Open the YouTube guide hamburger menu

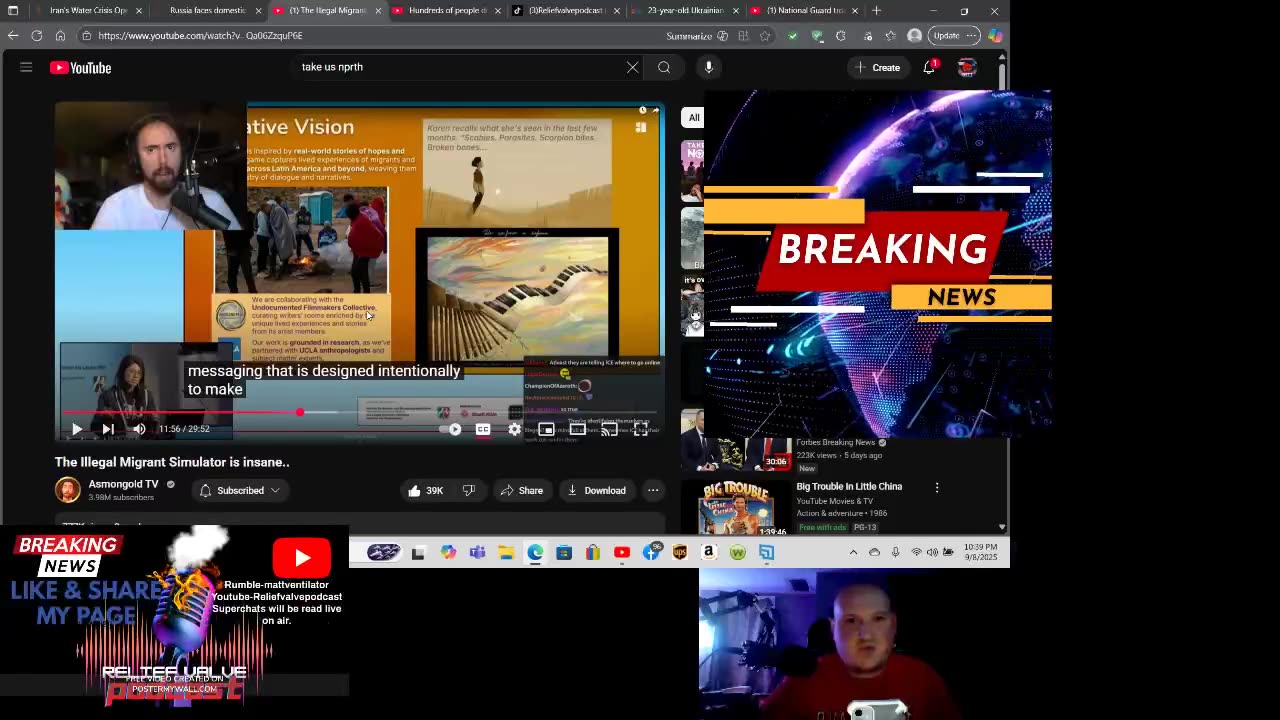26,67
